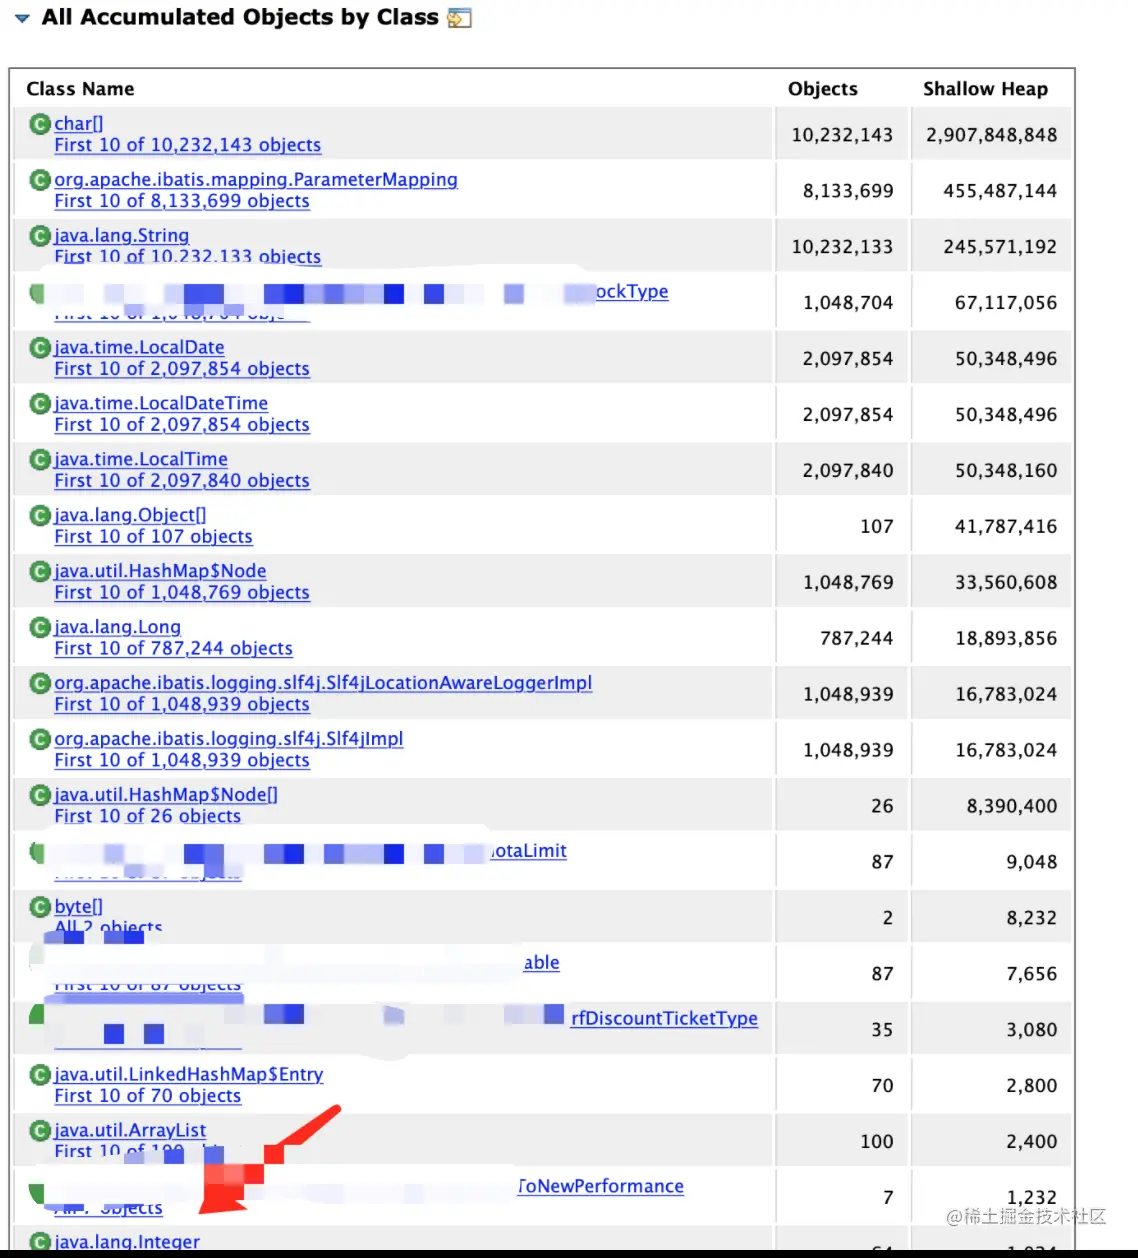
Task: Click the class icon beside java.lang.String
Action: click(40, 236)
